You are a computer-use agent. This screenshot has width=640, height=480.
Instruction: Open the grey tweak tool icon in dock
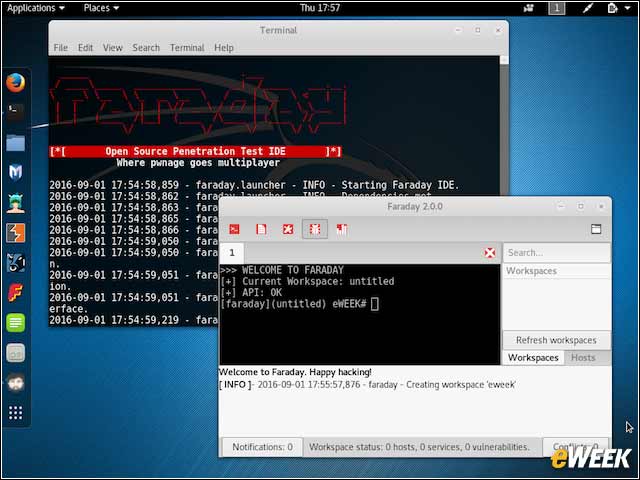(16, 353)
